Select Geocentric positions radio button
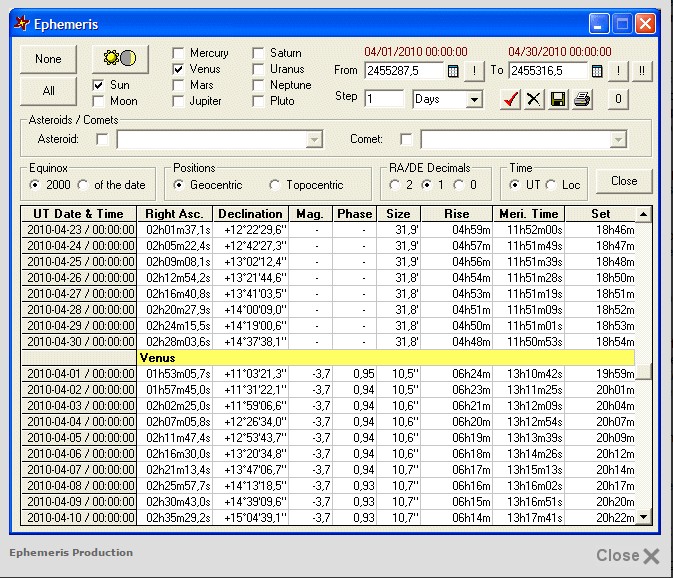This screenshot has width=673, height=578. point(179,185)
